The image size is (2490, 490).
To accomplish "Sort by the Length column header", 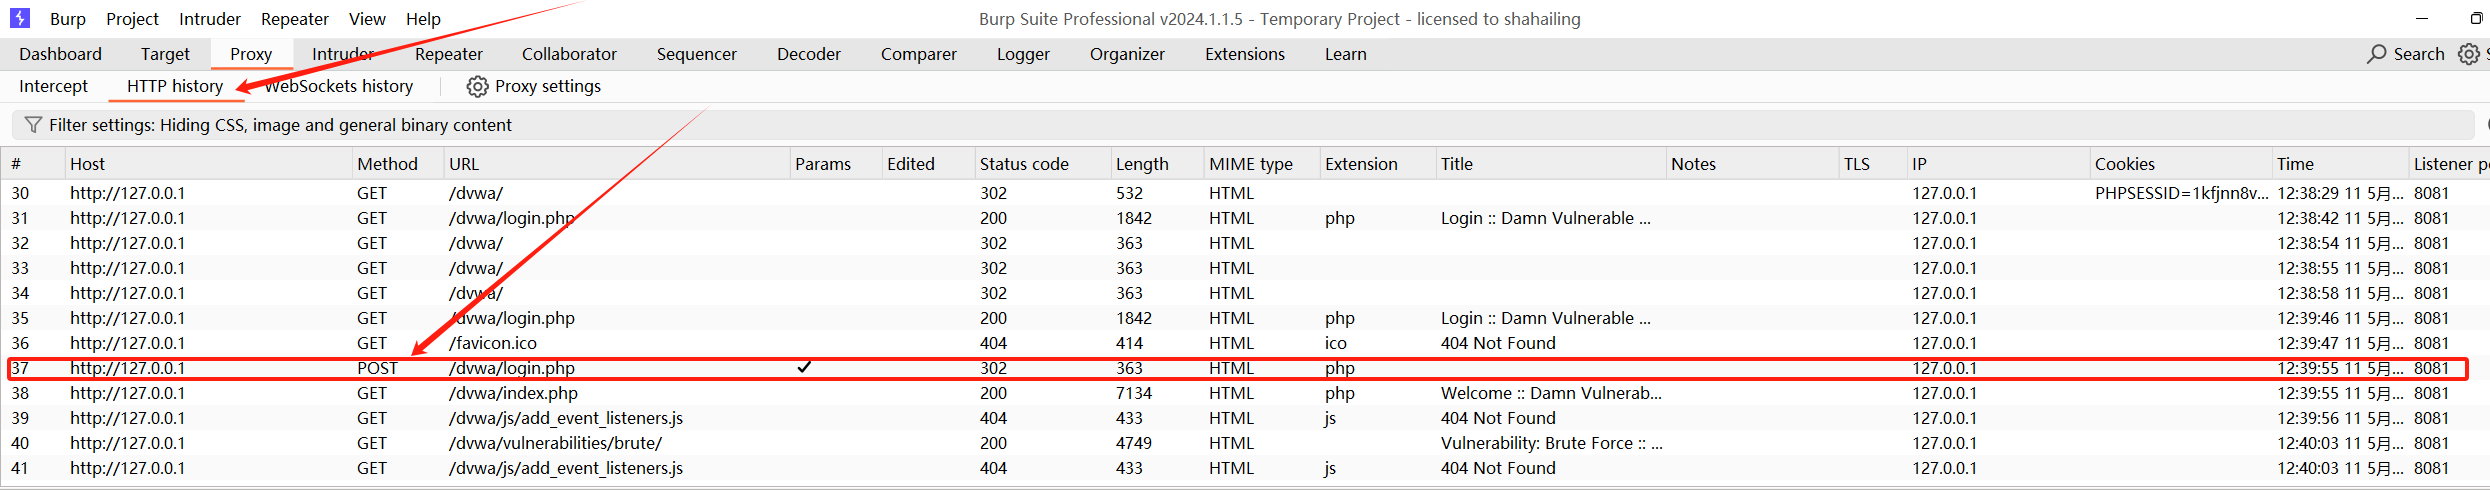I will [1156, 164].
